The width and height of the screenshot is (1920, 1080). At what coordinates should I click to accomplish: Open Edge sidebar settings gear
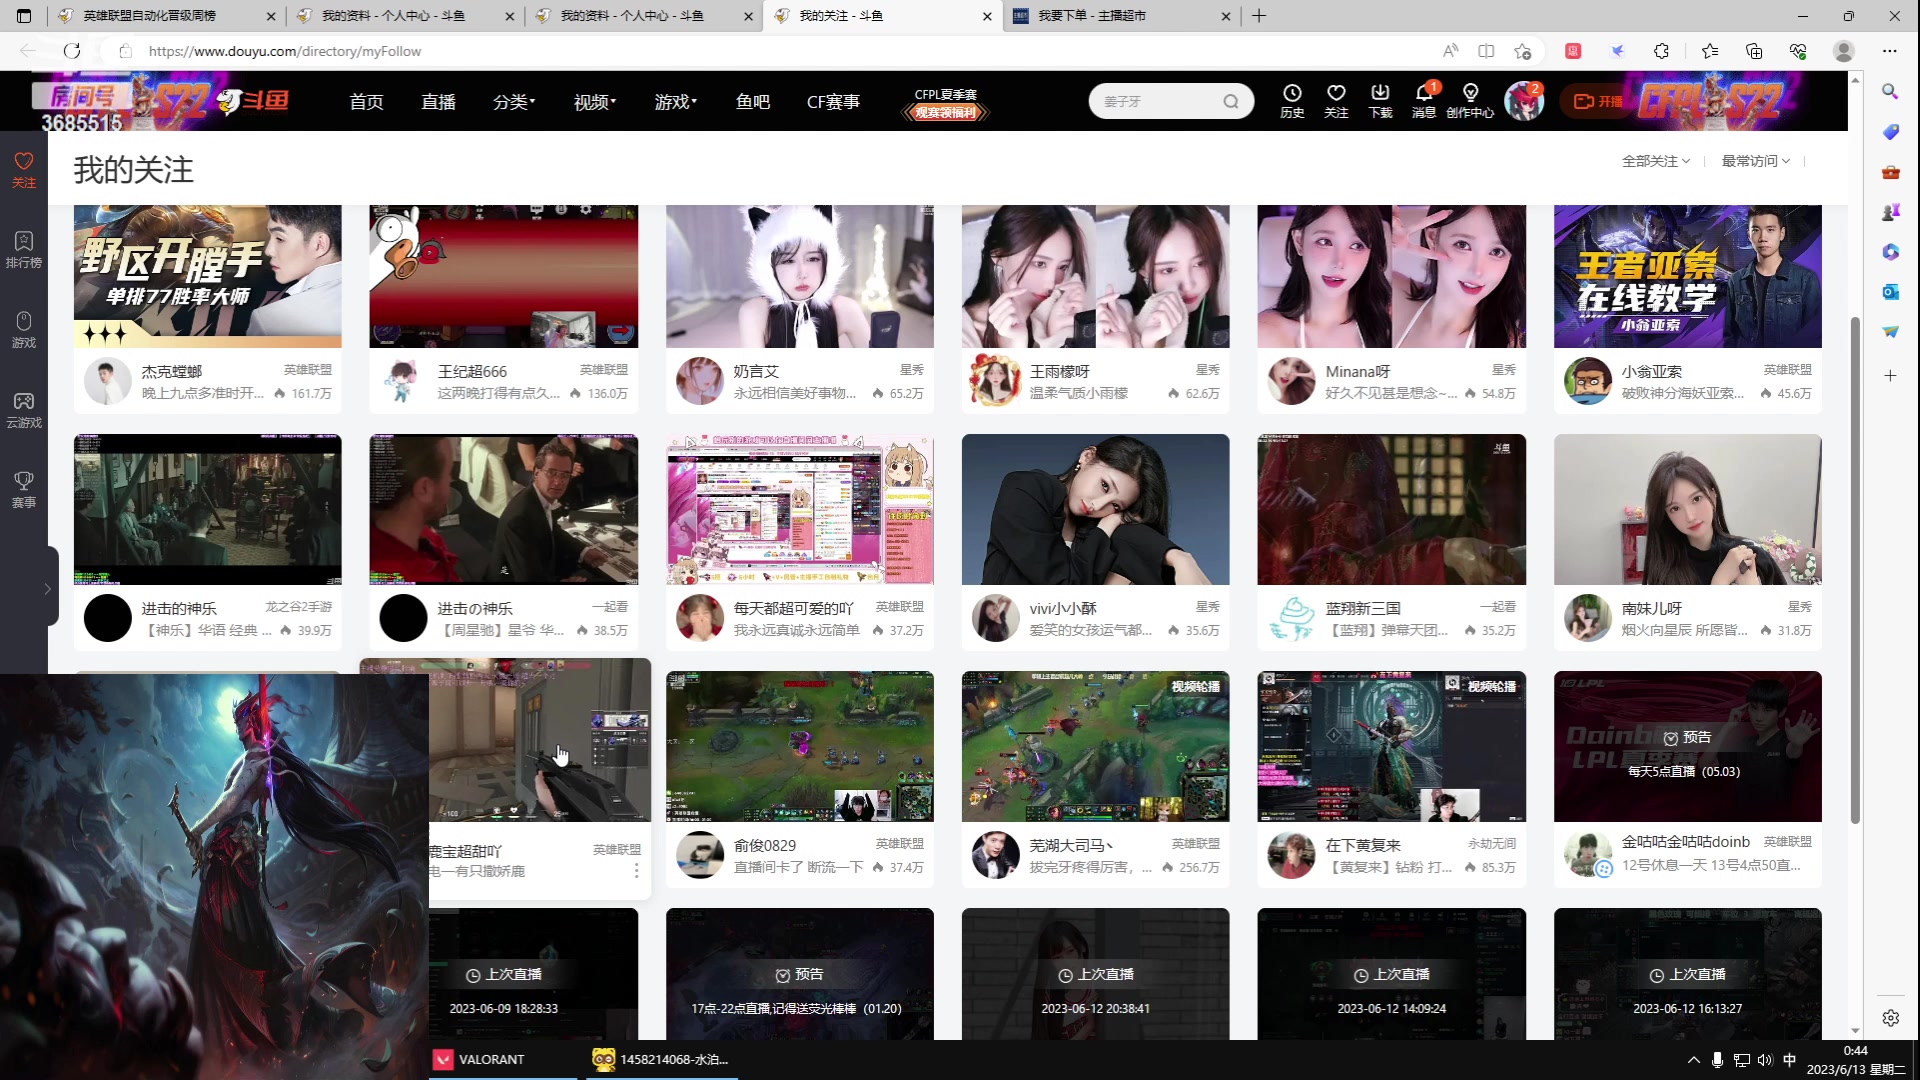coord(1890,1018)
